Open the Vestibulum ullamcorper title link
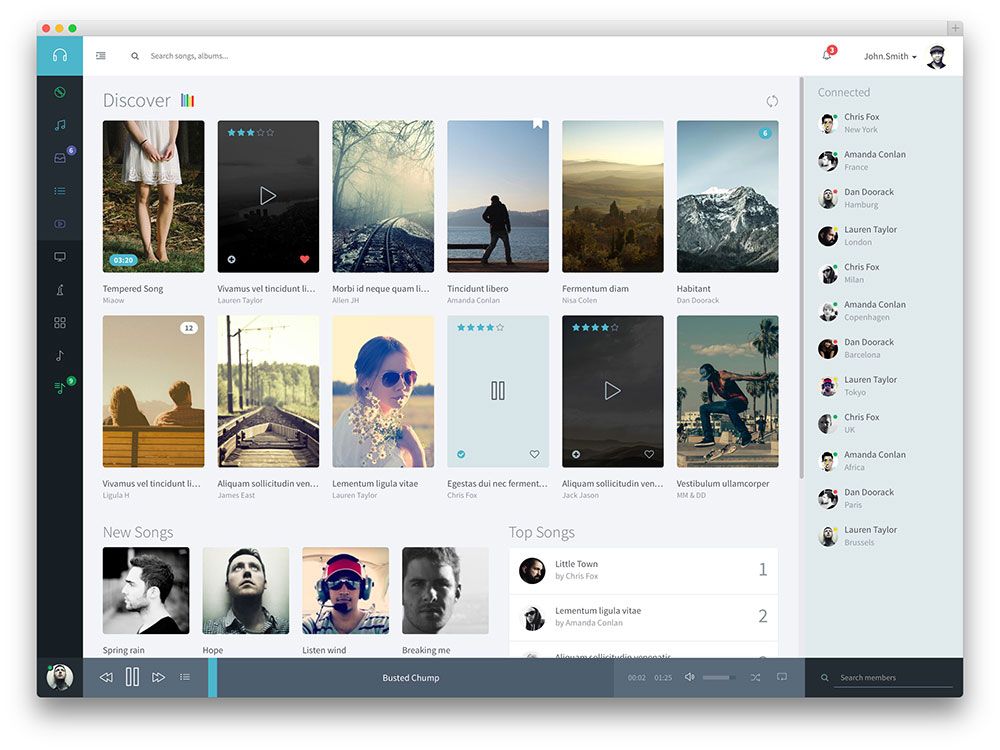 point(723,483)
